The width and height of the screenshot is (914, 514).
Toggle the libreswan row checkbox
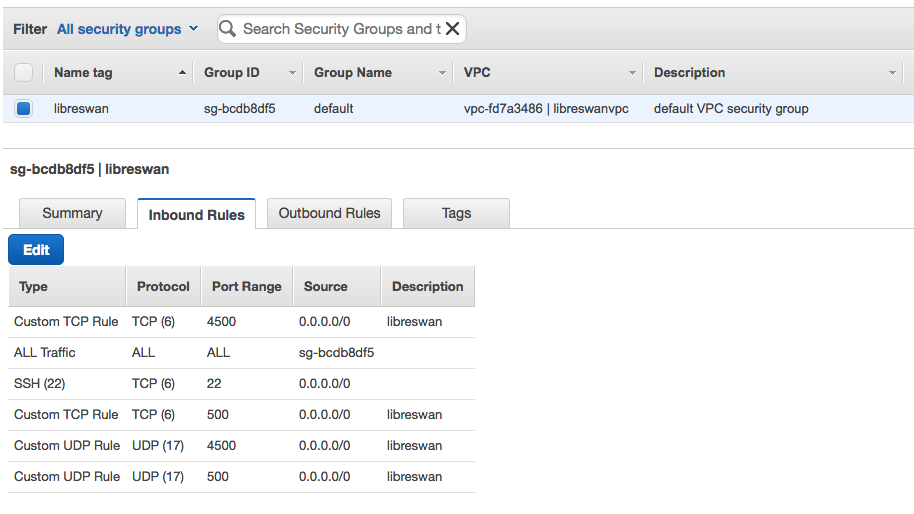pyautogui.click(x=24, y=108)
